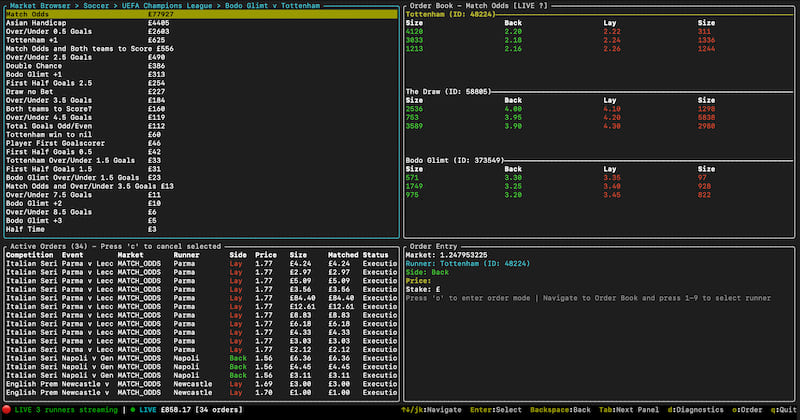Screen dimensions: 800x420
Task: Select the highlighted Match Odds £77927 market
Action: pyautogui.click(x=202, y=14)
